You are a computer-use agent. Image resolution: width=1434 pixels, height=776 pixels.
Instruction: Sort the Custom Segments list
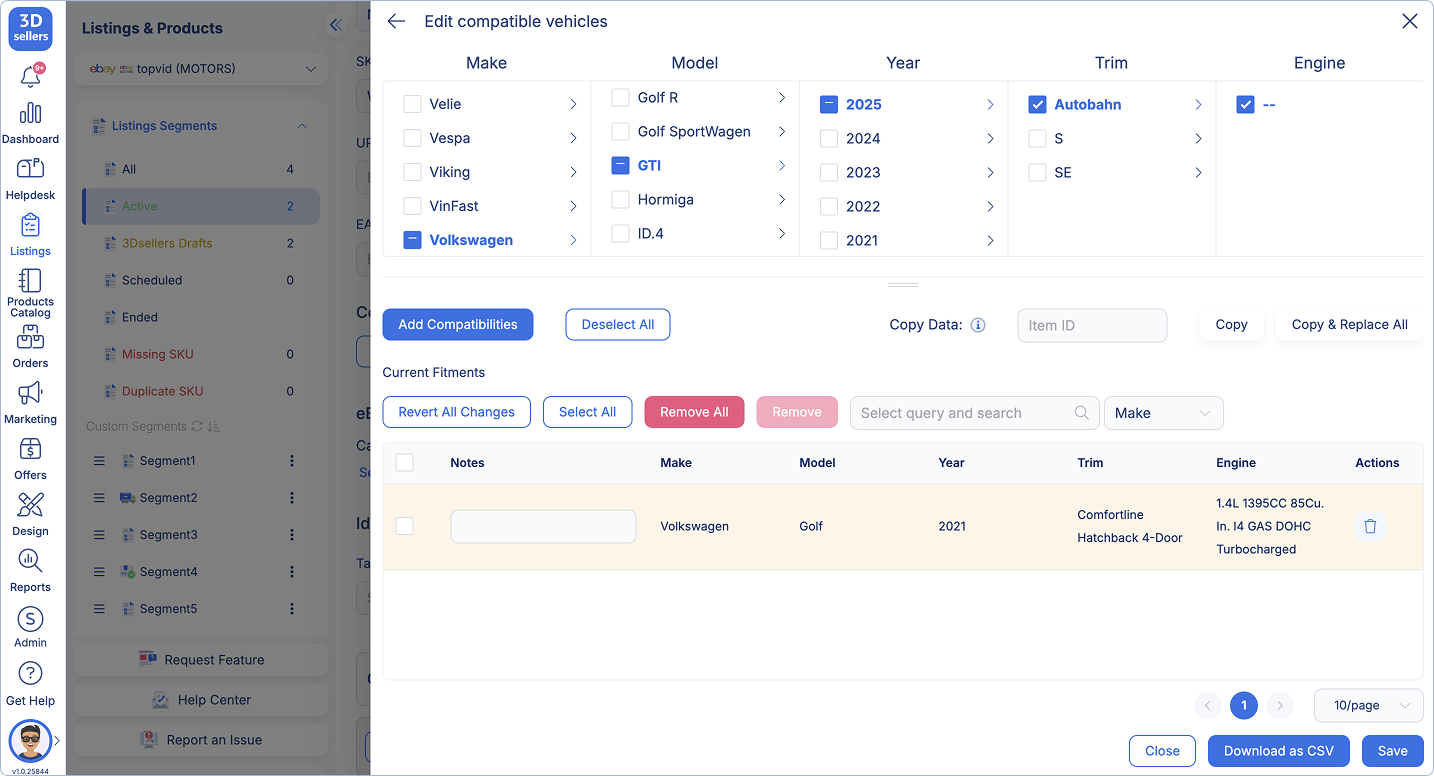[214, 426]
